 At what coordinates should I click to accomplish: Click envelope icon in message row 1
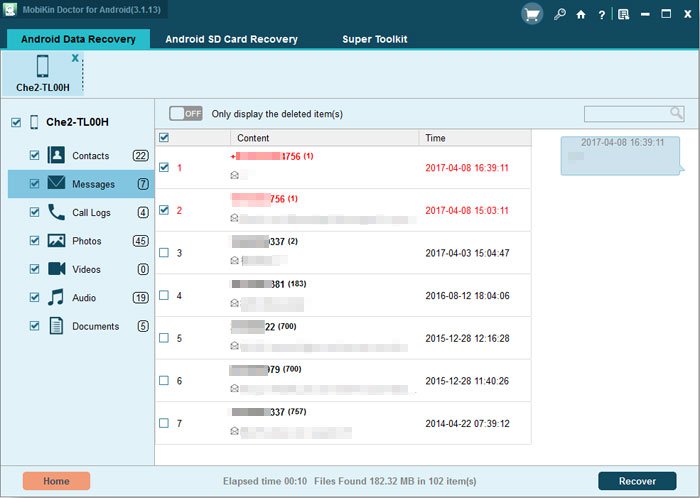coord(234,175)
